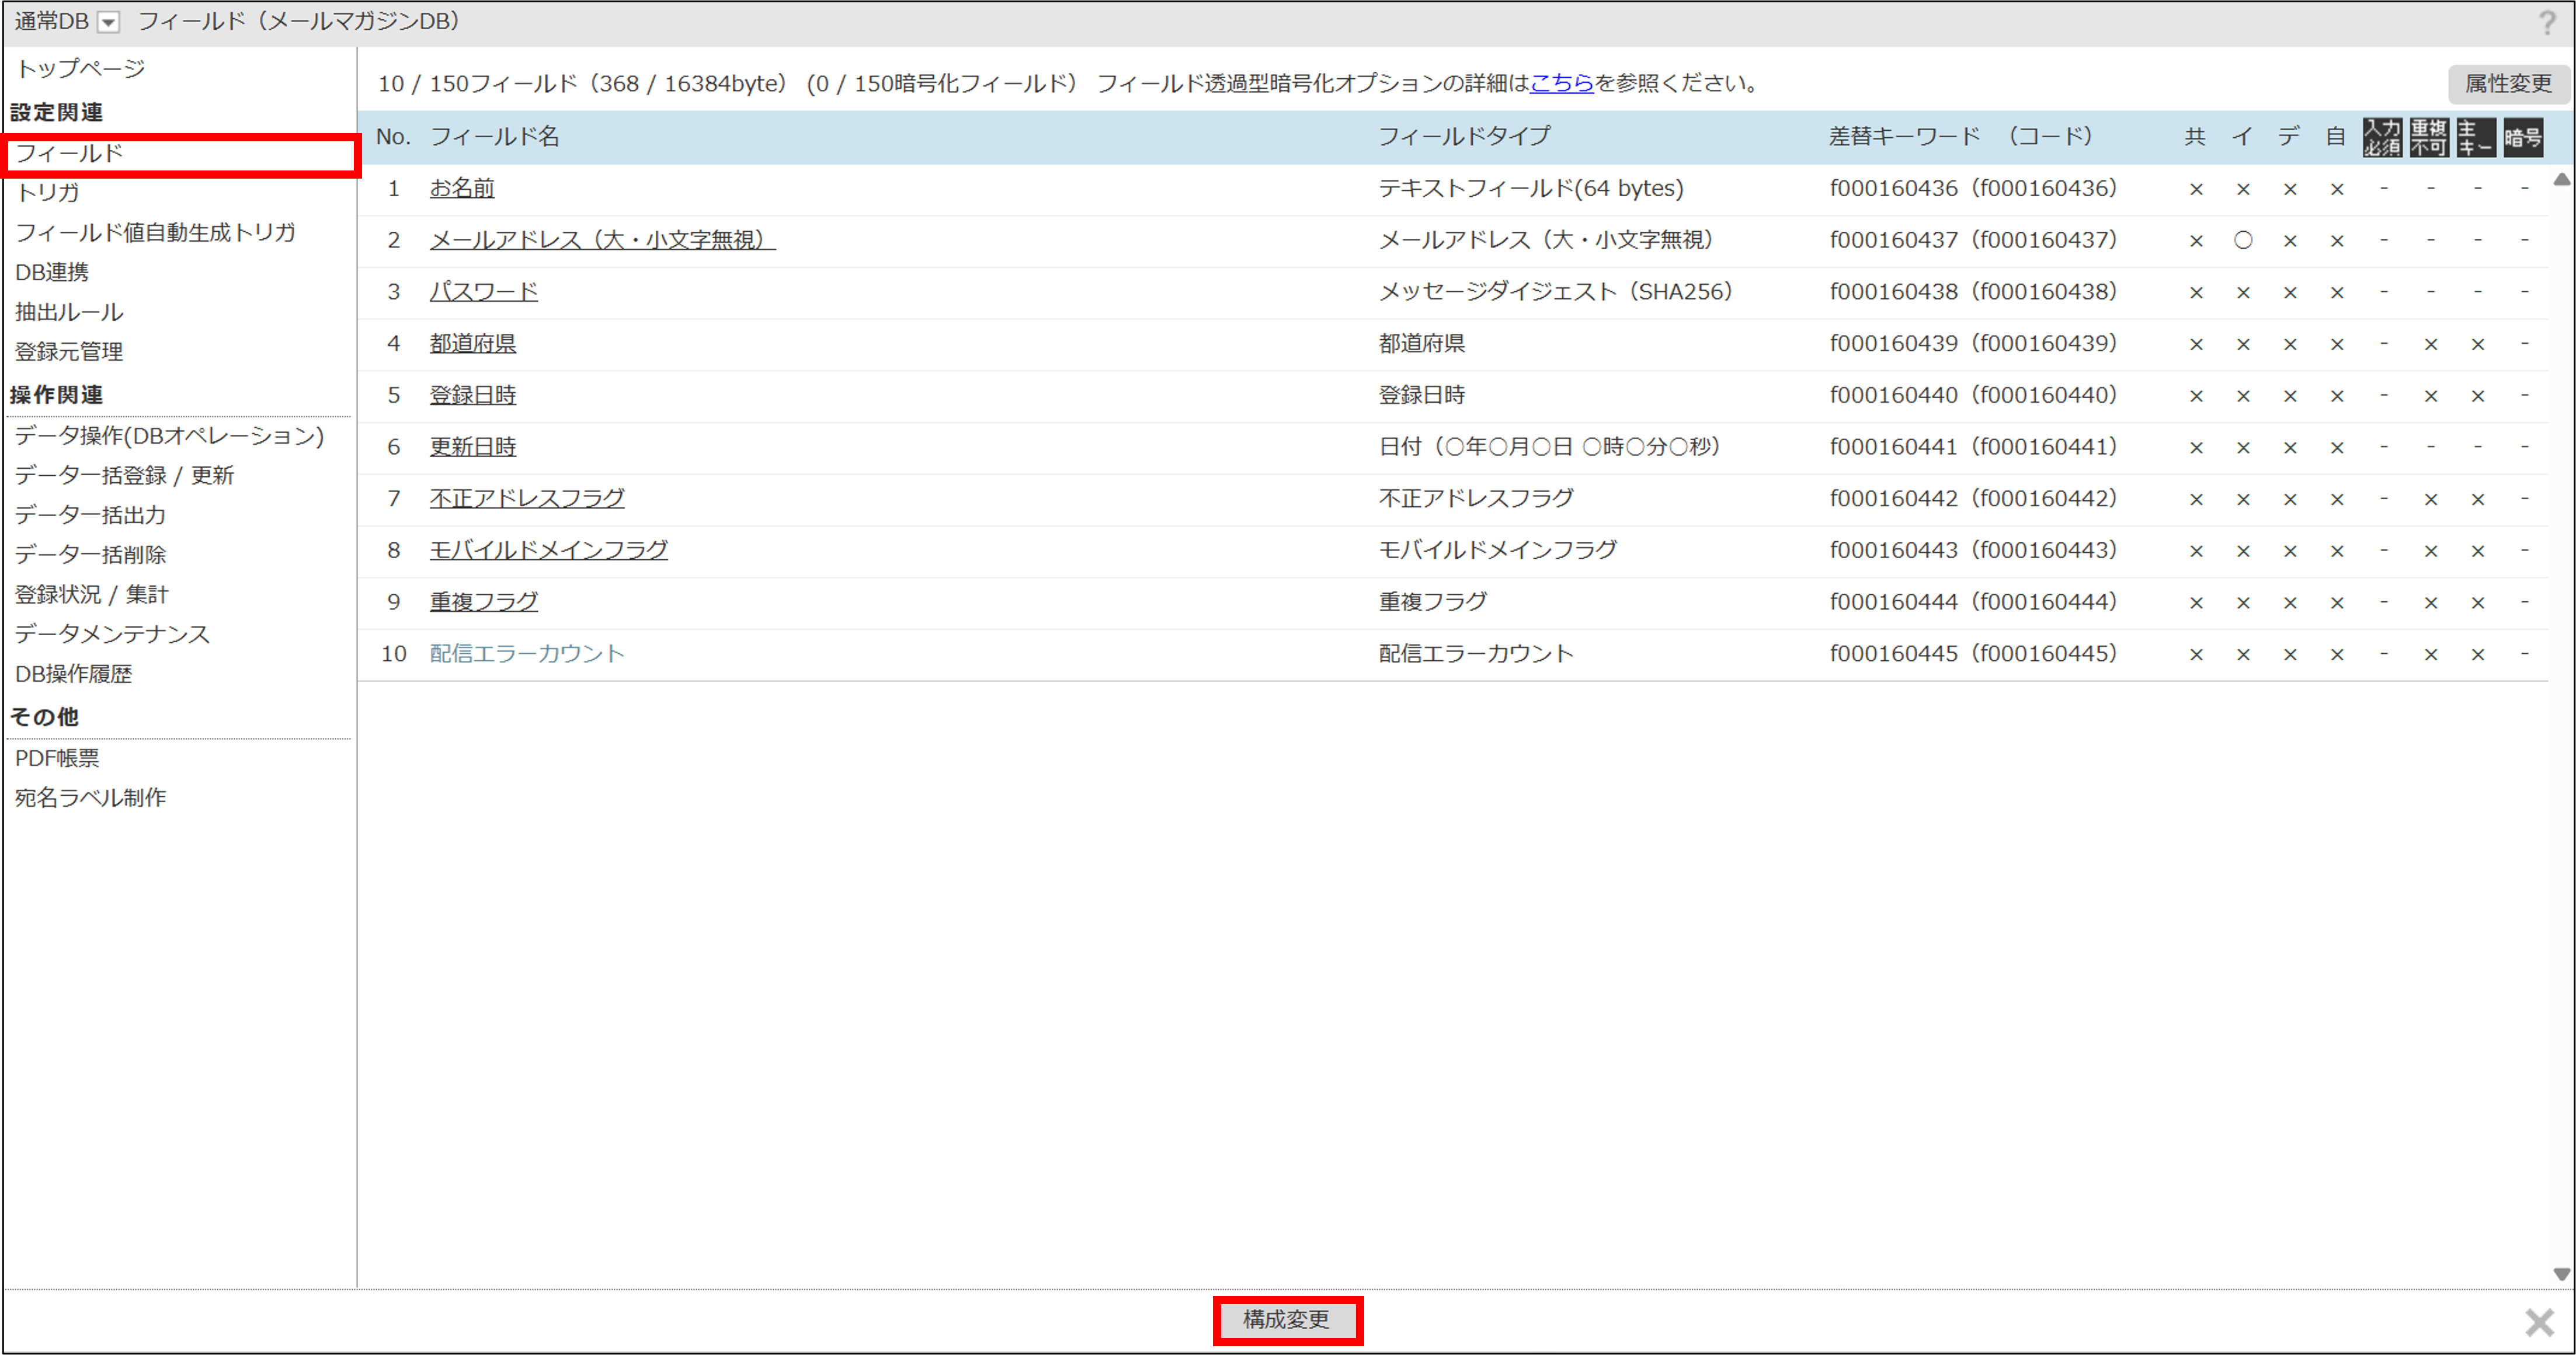The width and height of the screenshot is (2576, 1355).
Task: Click the 暗号 column header icon
Action: click(x=2523, y=137)
